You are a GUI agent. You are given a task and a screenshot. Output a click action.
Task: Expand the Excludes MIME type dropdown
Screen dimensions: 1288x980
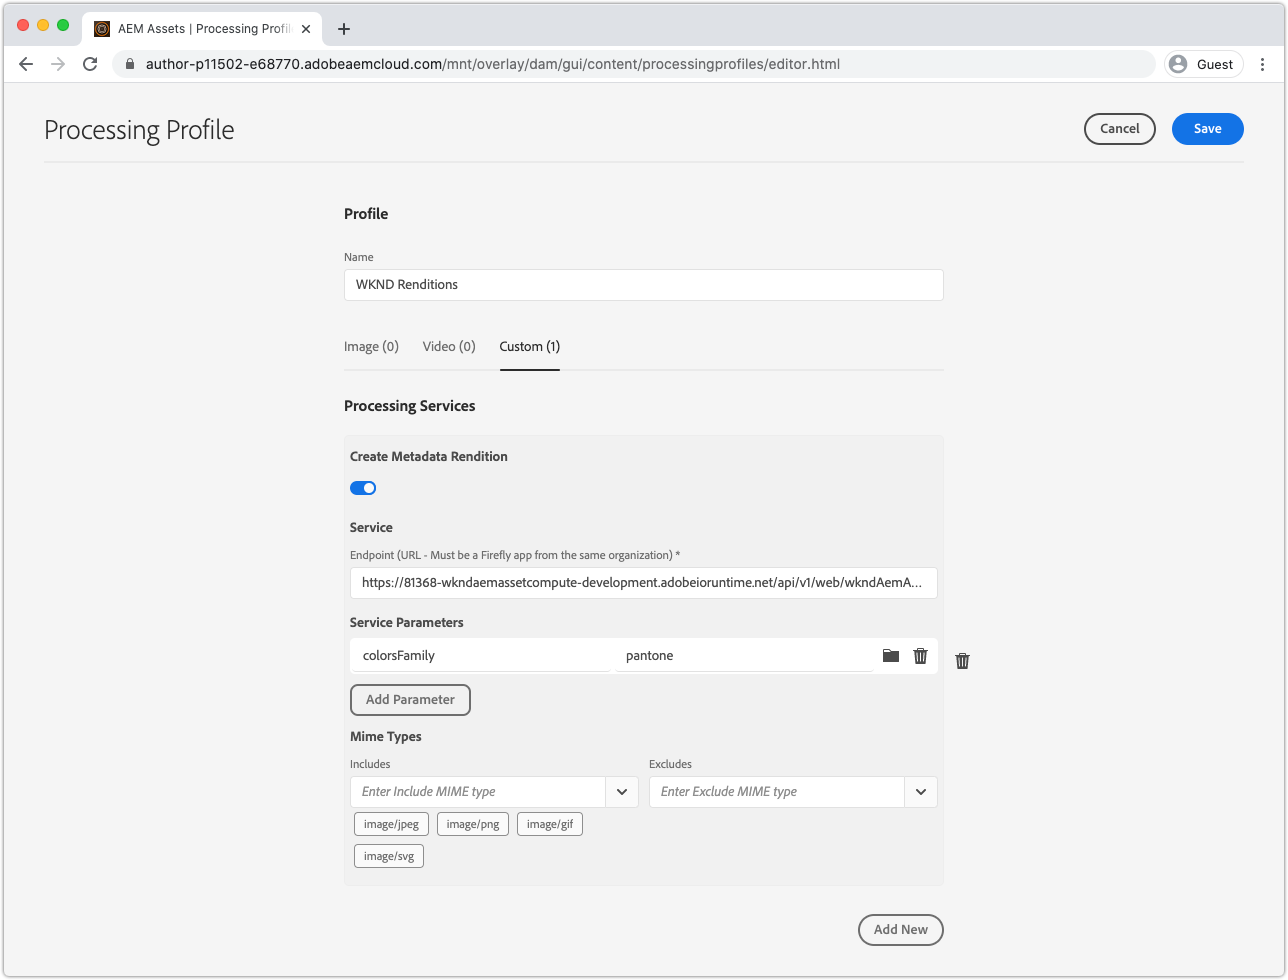pos(921,792)
